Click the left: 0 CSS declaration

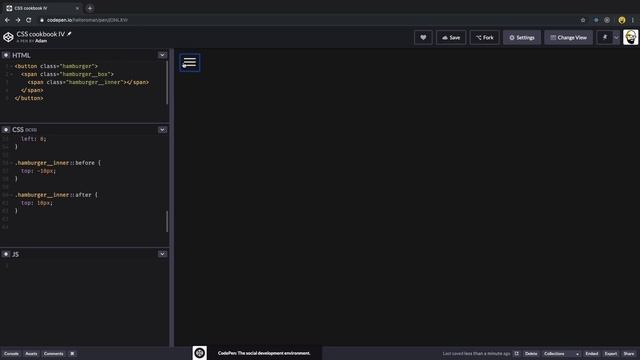tap(34, 139)
